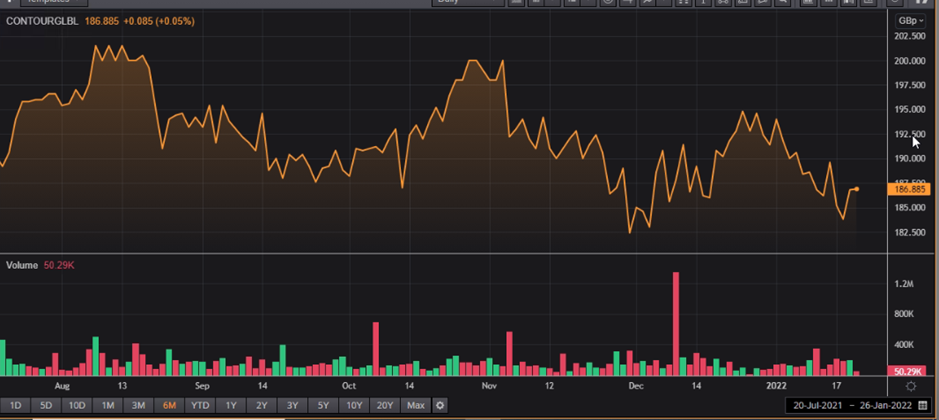
Task: Click the 200.000 price axis label
Action: tap(910, 61)
